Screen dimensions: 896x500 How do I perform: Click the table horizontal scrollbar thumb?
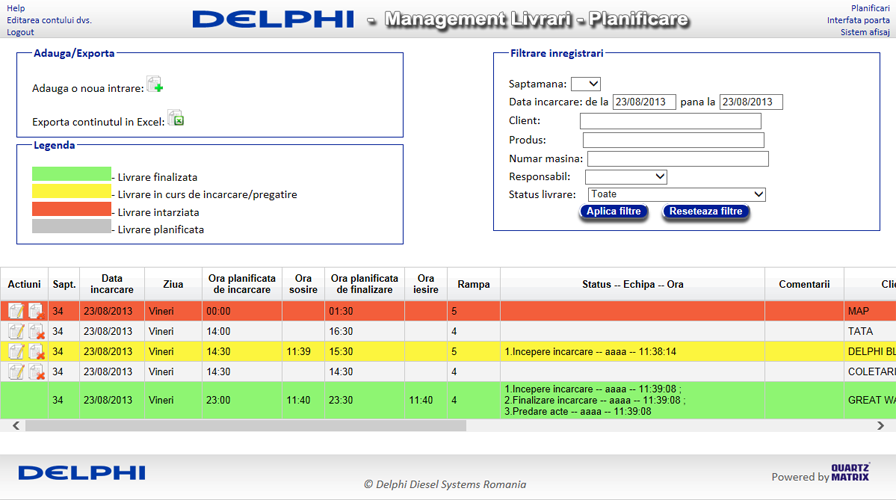tap(246, 426)
